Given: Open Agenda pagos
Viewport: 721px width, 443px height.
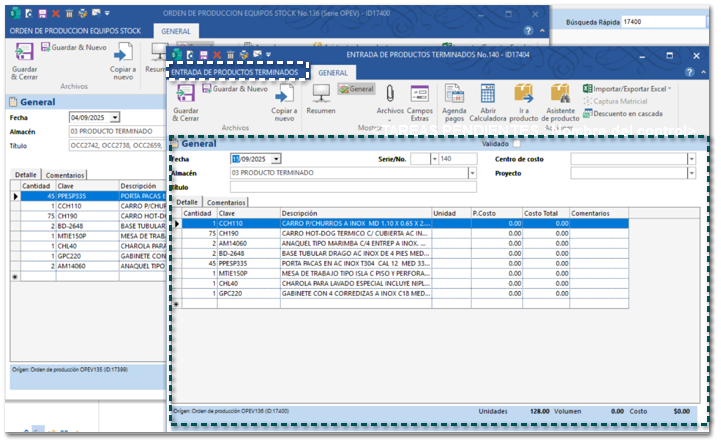Looking at the screenshot, I should coord(454,101).
